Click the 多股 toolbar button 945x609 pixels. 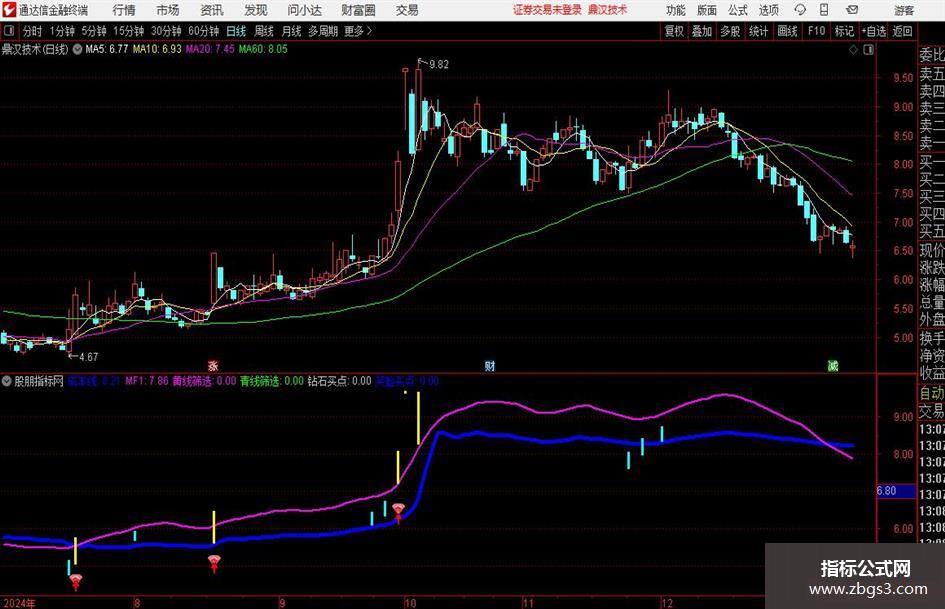tap(730, 31)
